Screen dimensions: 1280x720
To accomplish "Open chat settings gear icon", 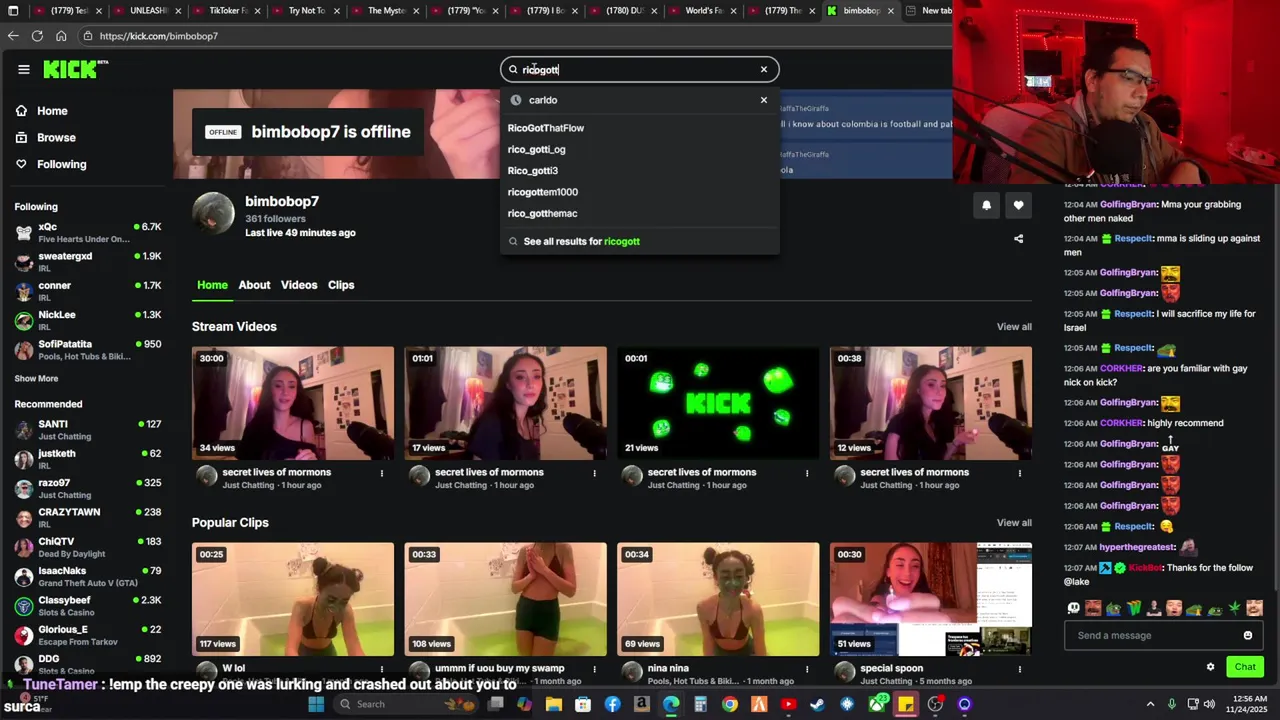I will 1210,667.
